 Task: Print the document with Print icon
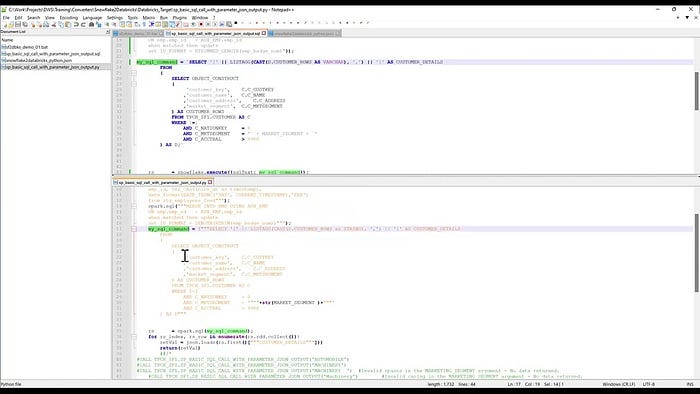tap(46, 24)
